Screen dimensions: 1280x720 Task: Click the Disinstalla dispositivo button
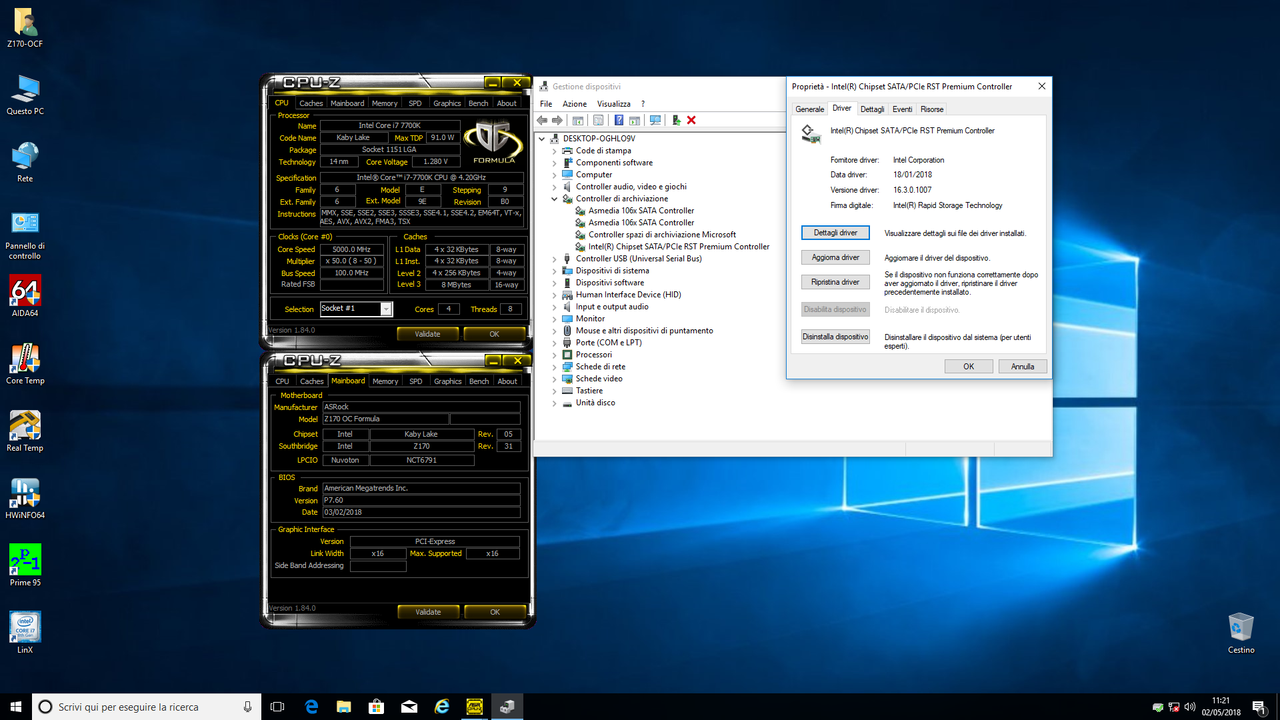point(836,337)
